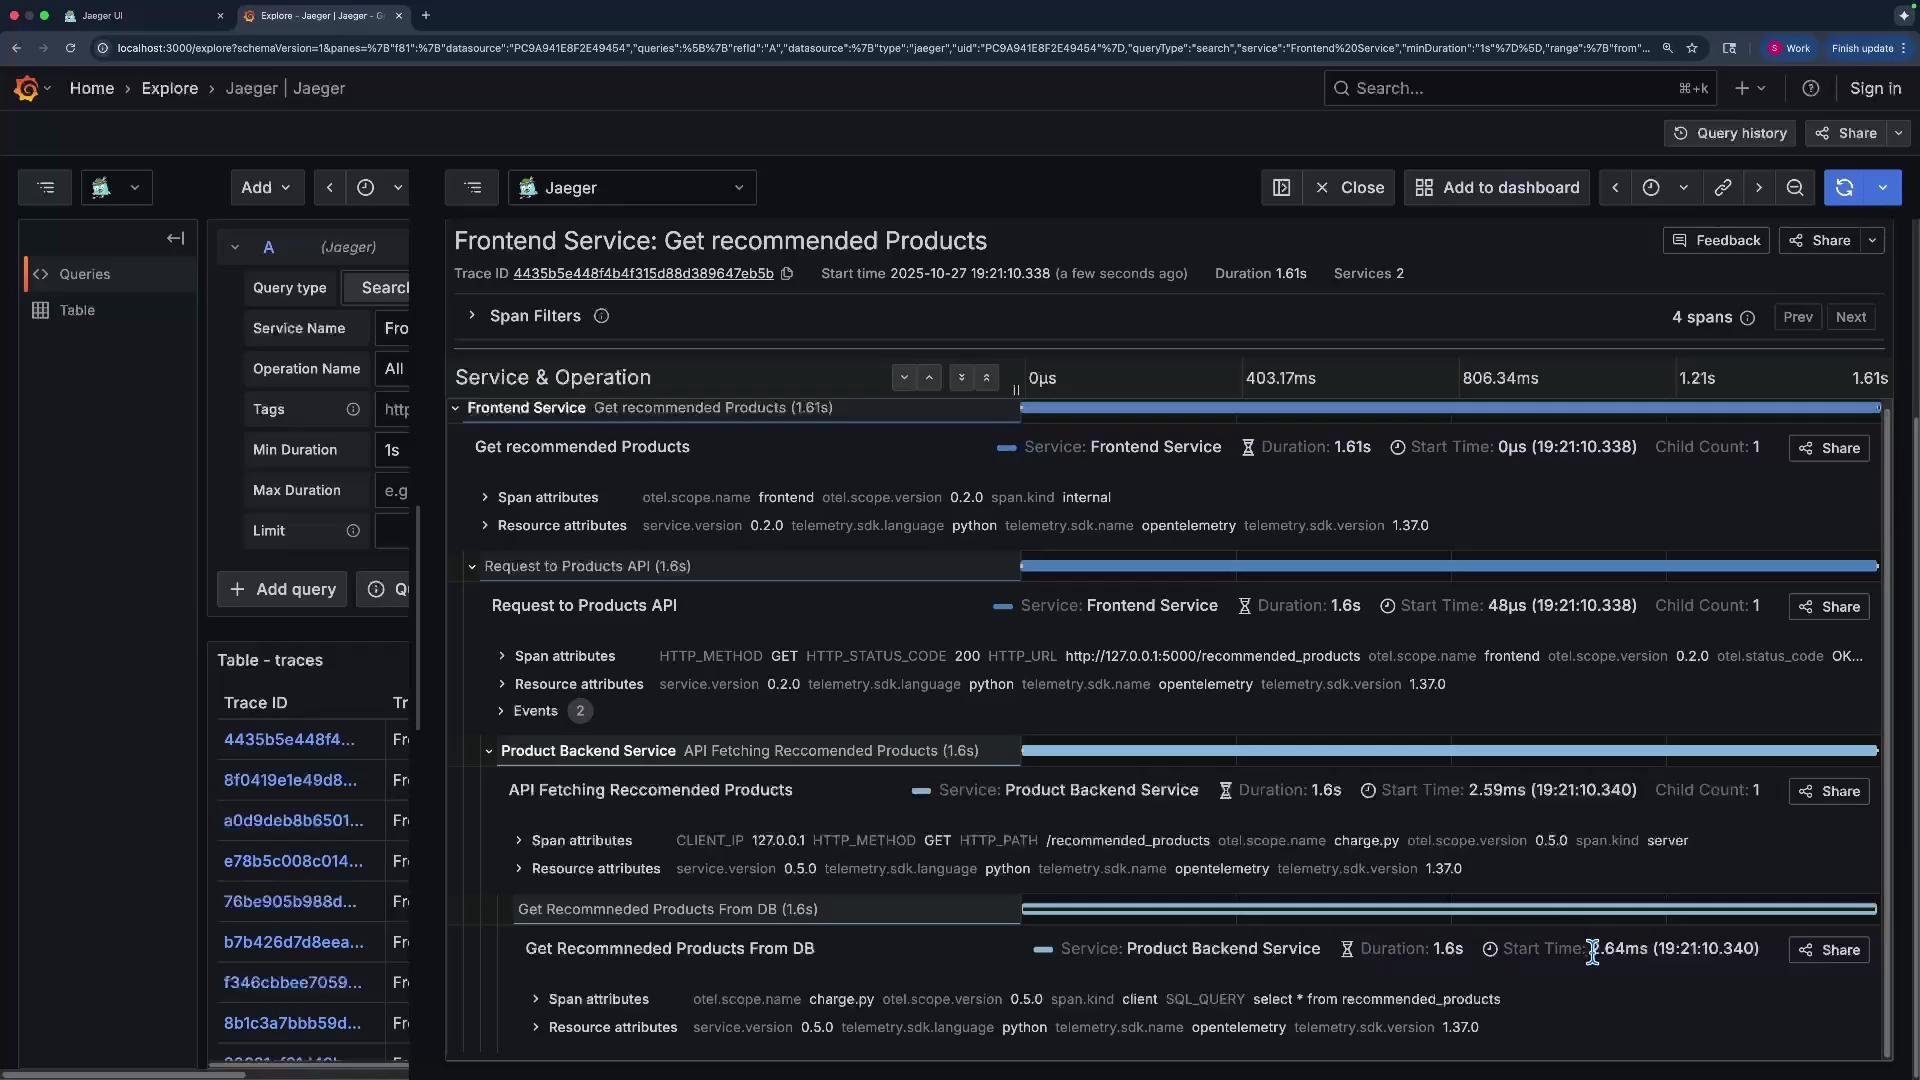Go to Explore breadcrumb
The width and height of the screenshot is (1920, 1080).
[170, 89]
